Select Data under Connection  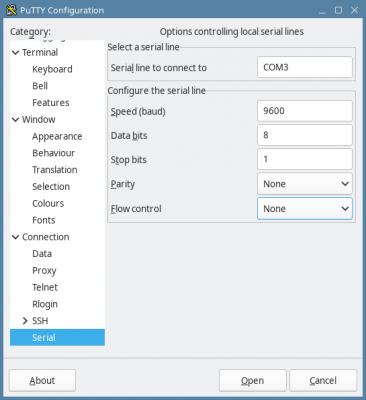[x=42, y=254]
